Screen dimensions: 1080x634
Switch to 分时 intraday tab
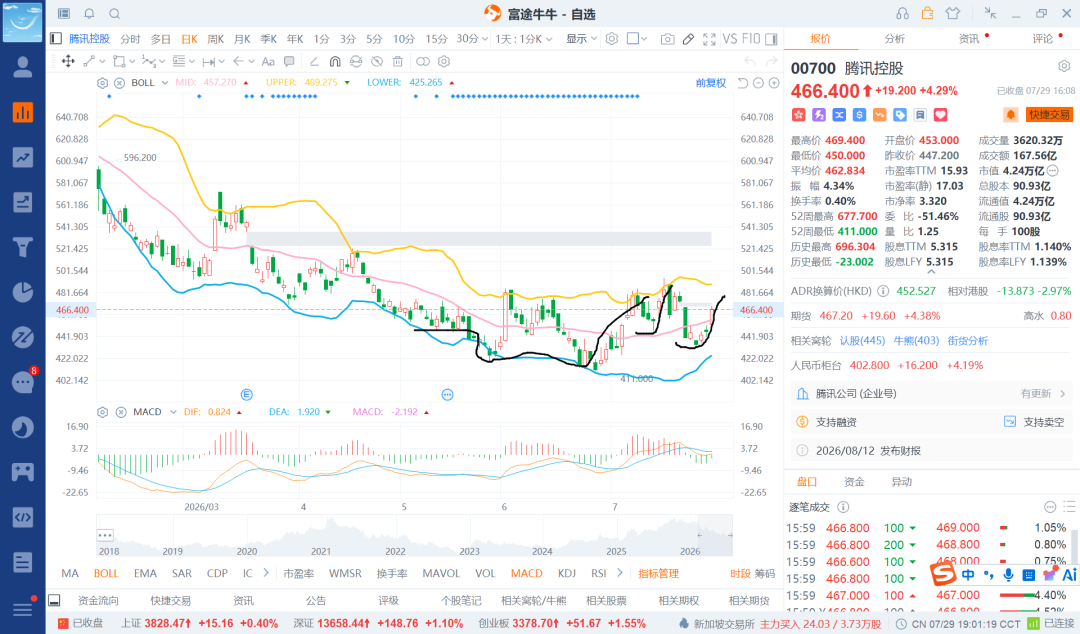click(x=130, y=39)
